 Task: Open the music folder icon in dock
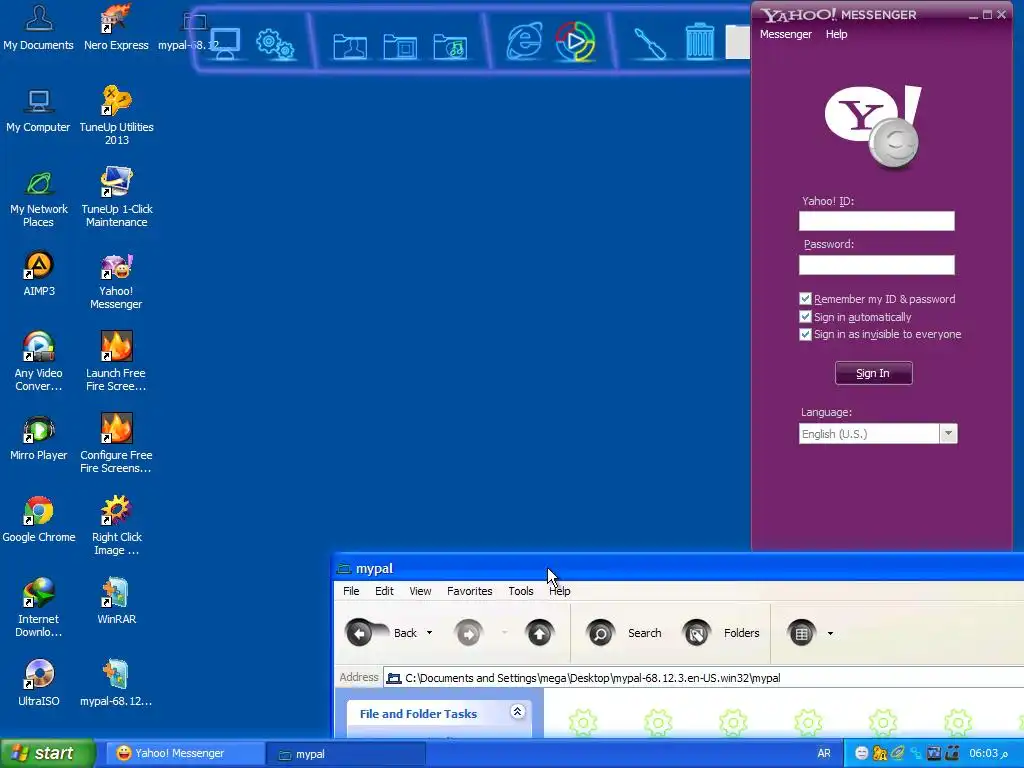[x=450, y=46]
